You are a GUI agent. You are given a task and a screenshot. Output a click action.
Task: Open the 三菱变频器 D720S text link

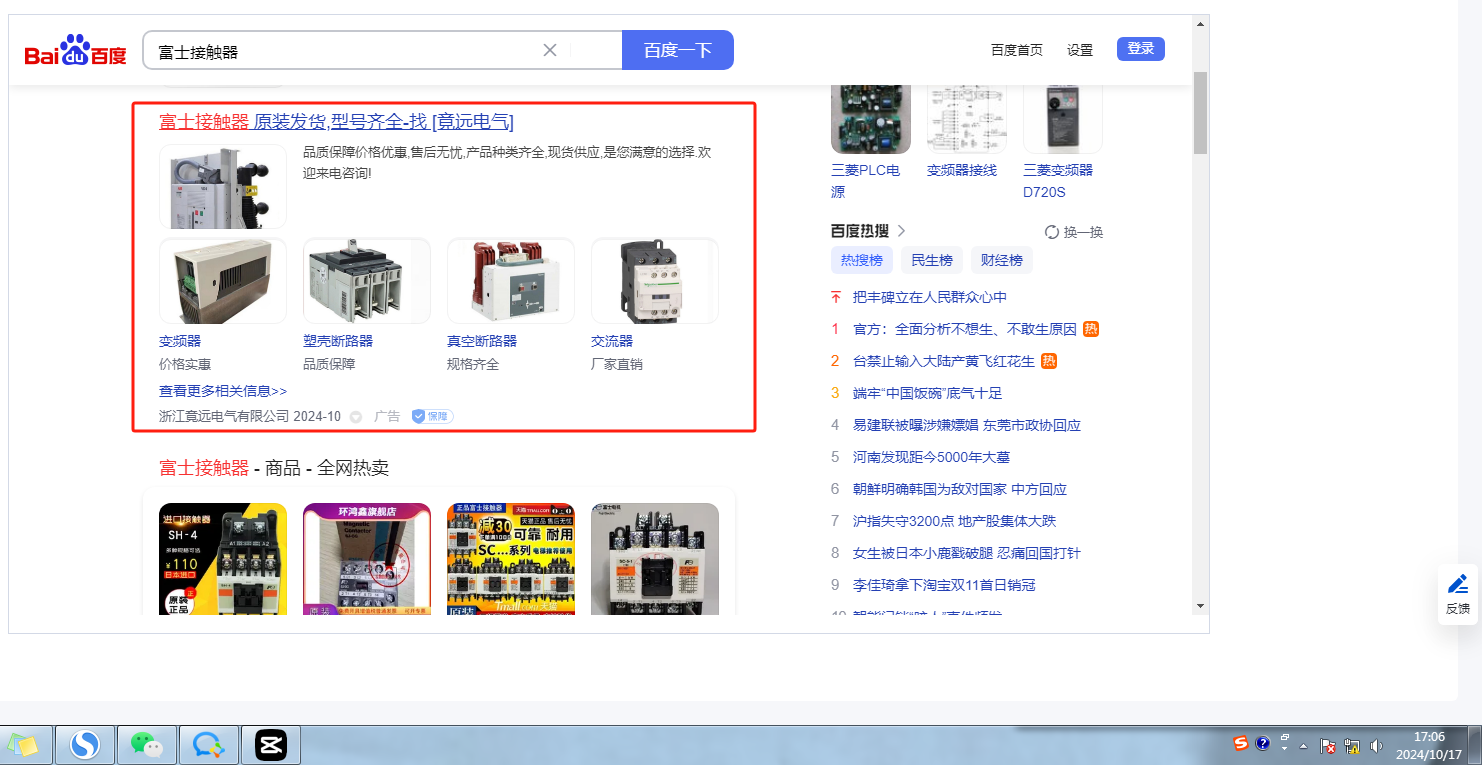pos(1058,181)
